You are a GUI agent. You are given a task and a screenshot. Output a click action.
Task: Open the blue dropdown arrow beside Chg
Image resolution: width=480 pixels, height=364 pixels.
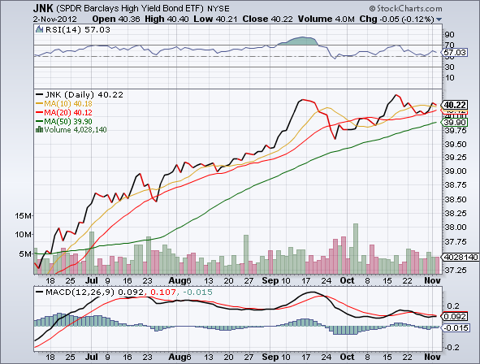(x=439, y=20)
